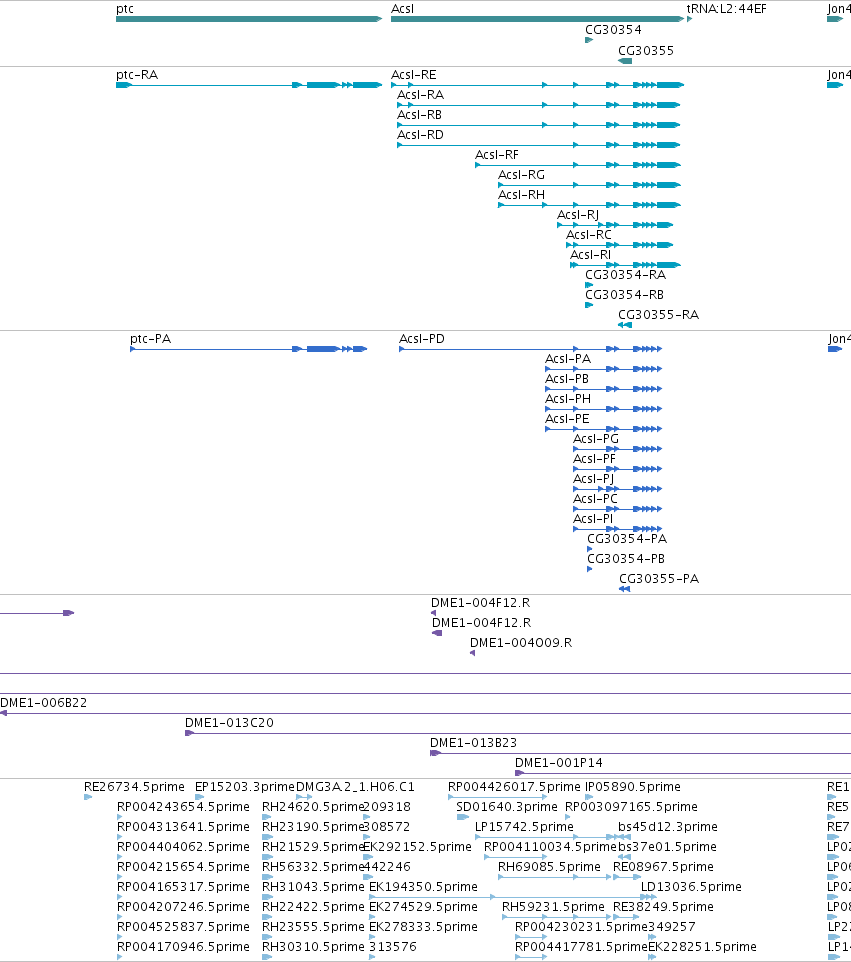Select the Acsl-PA protein label
Image resolution: width=851 pixels, height=962 pixels.
(x=568, y=359)
